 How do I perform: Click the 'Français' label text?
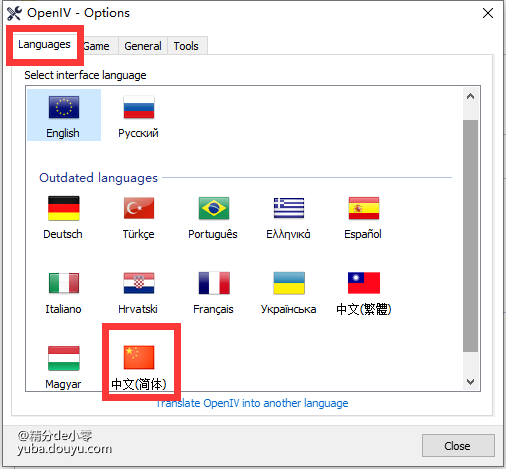213,309
